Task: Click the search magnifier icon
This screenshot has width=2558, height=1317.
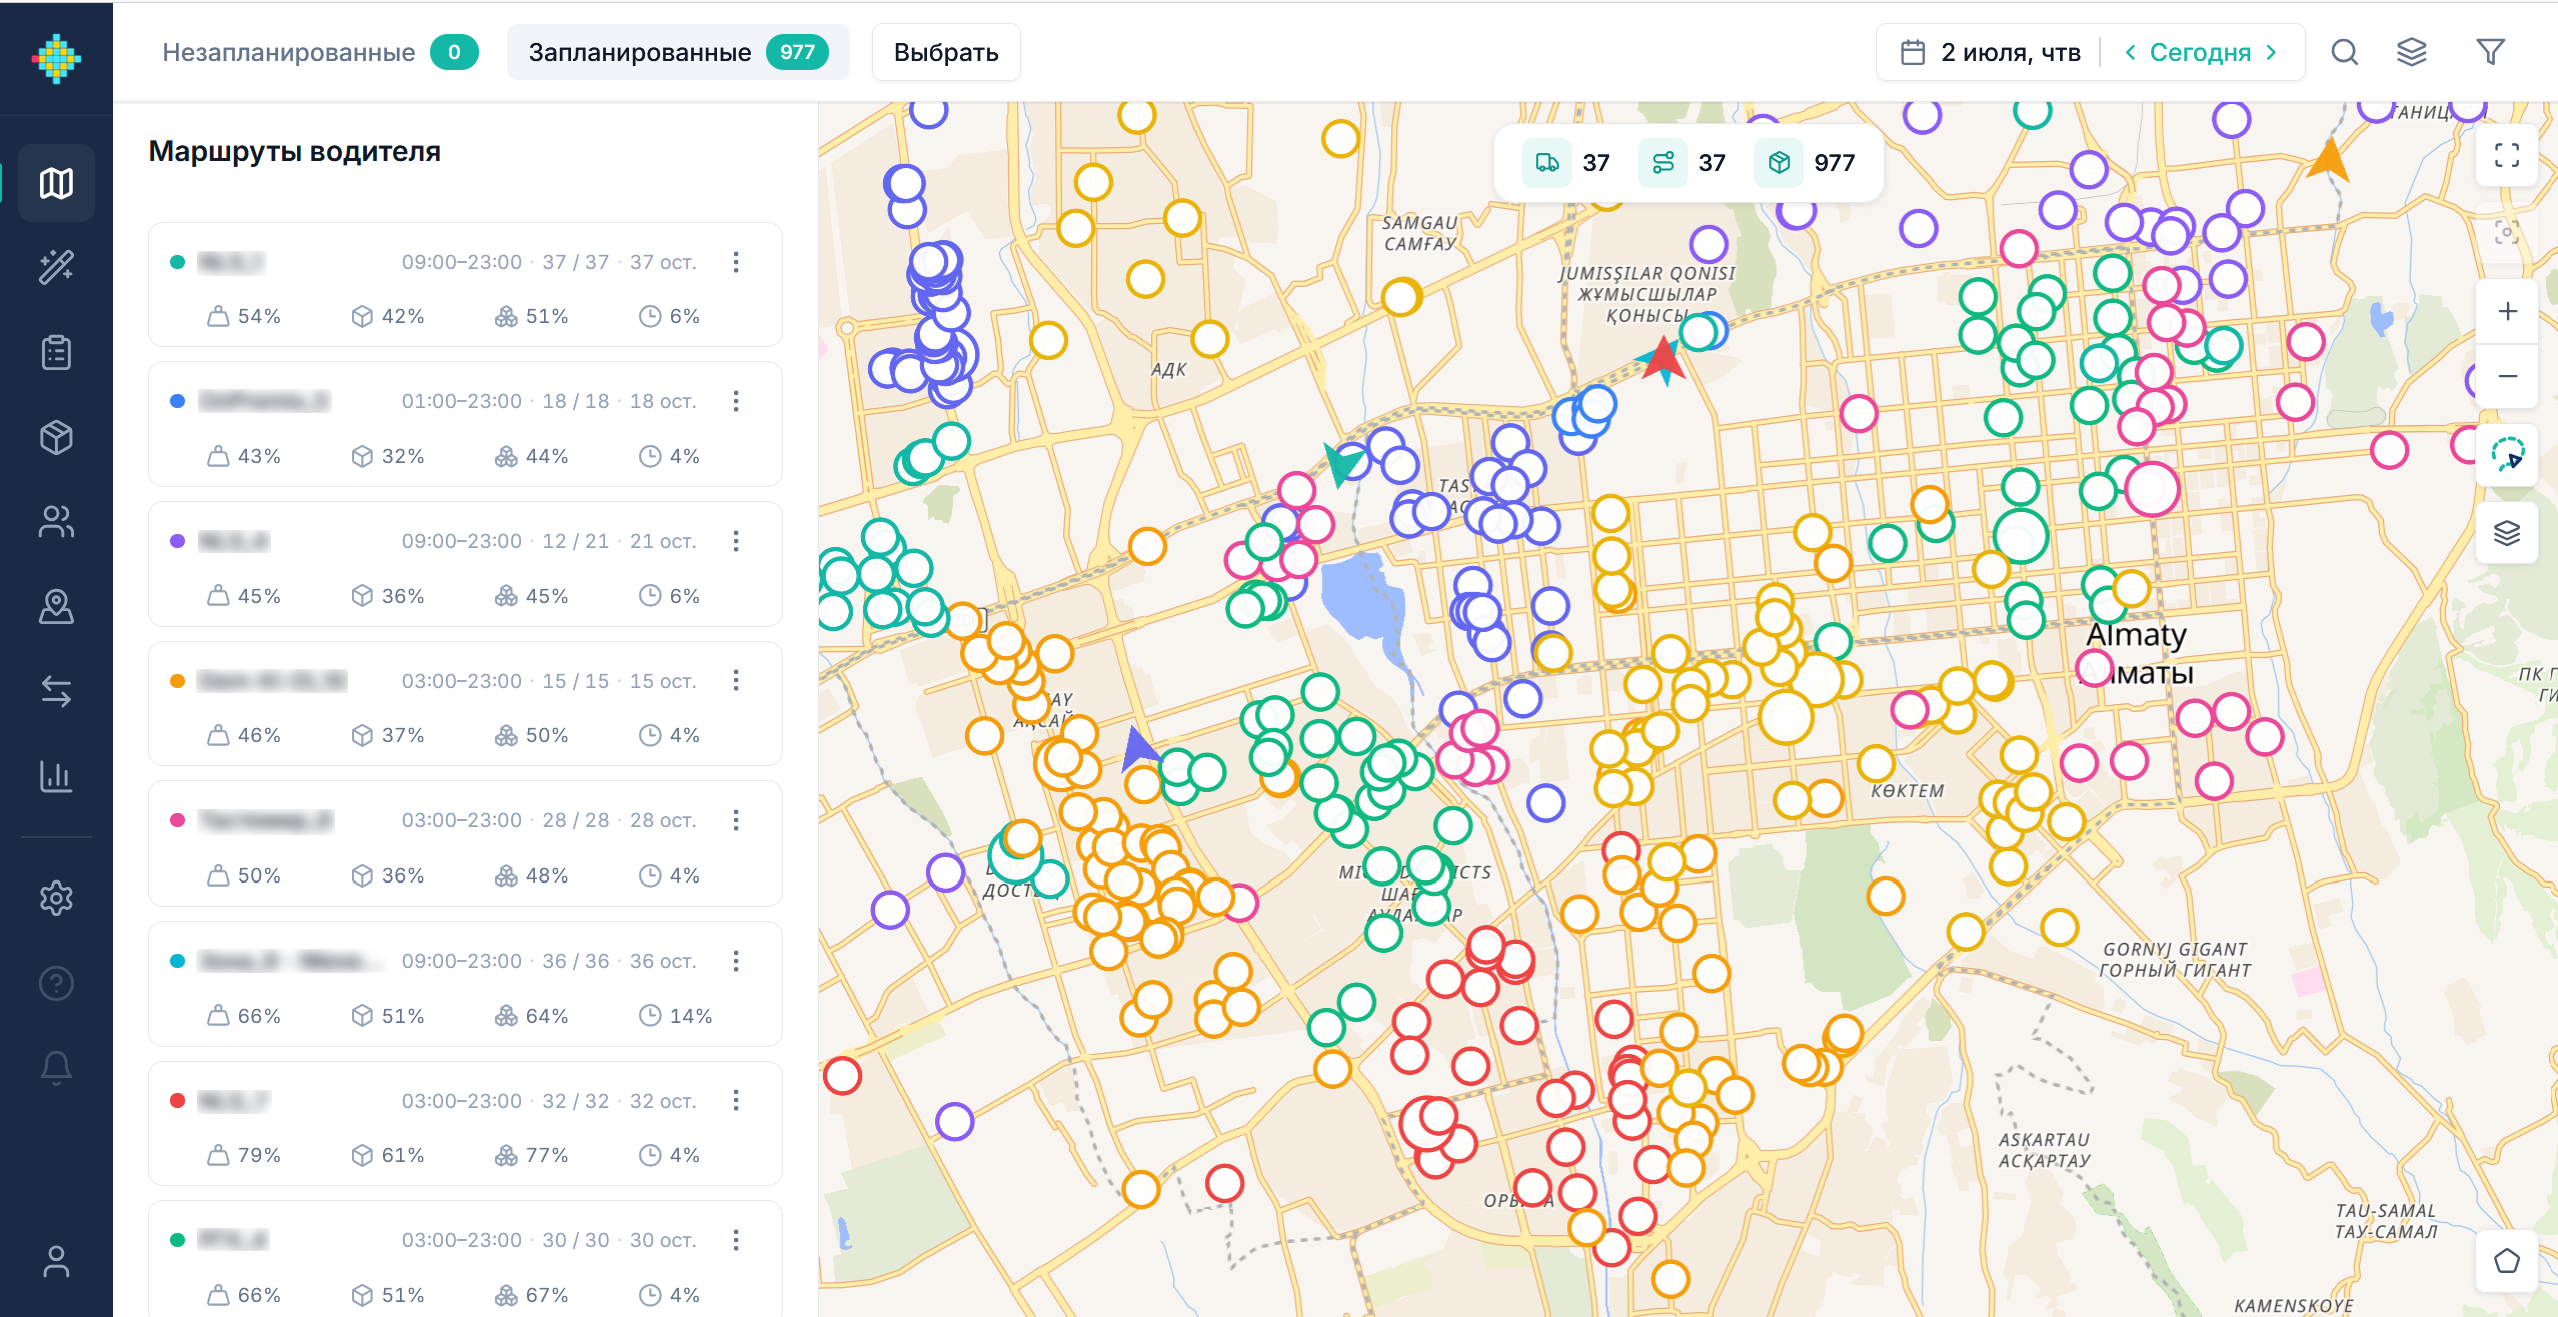Action: [2345, 52]
